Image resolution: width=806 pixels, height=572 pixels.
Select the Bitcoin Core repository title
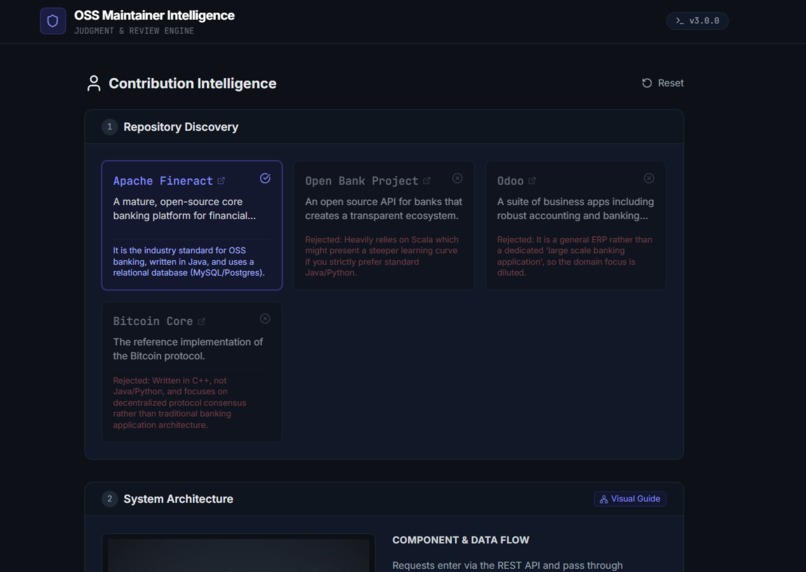click(153, 321)
